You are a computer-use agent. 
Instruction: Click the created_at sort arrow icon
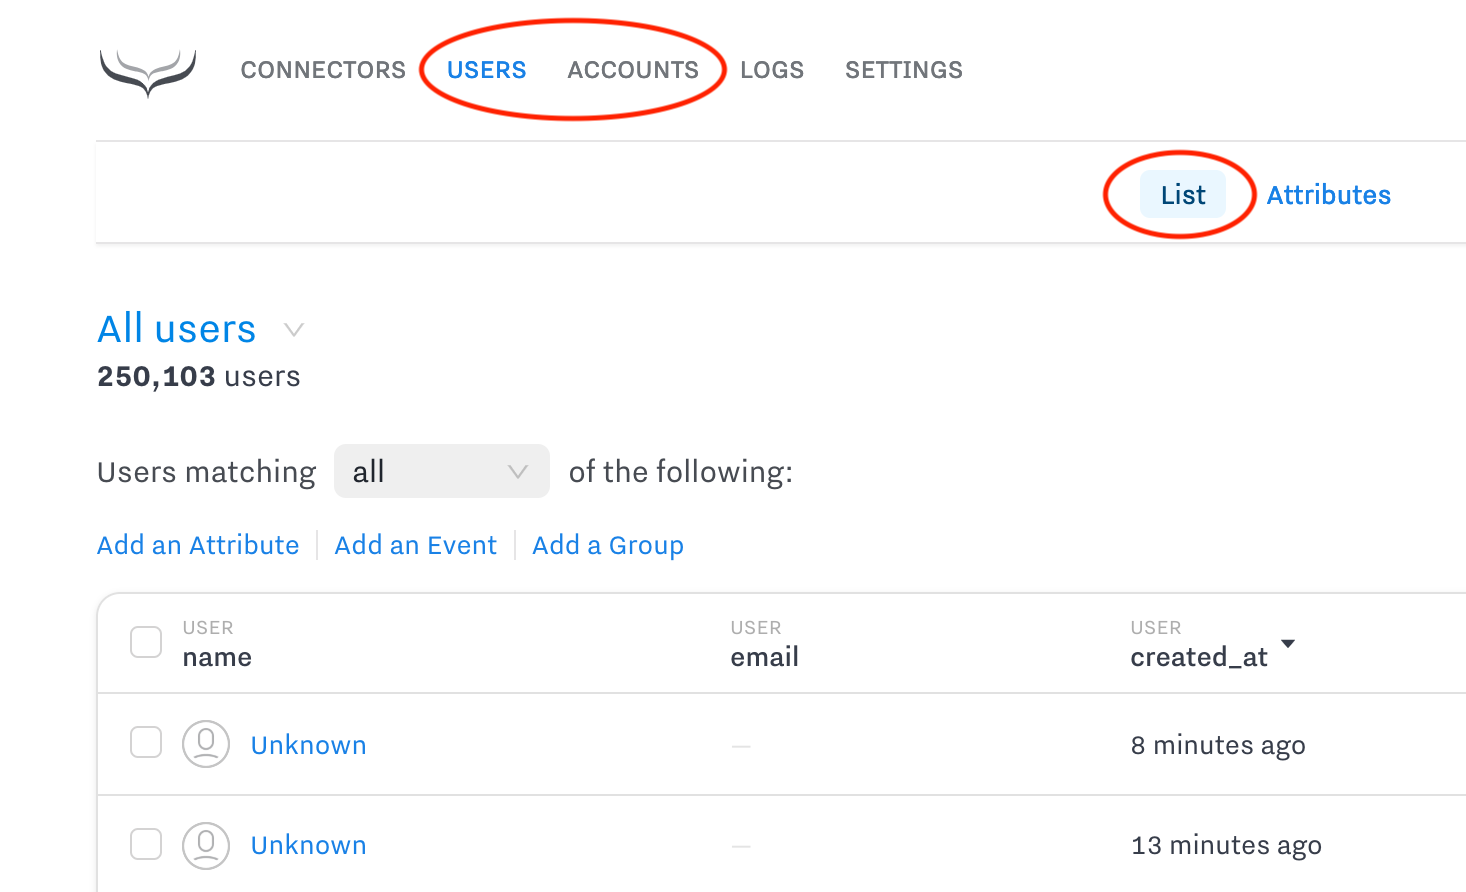1288,644
